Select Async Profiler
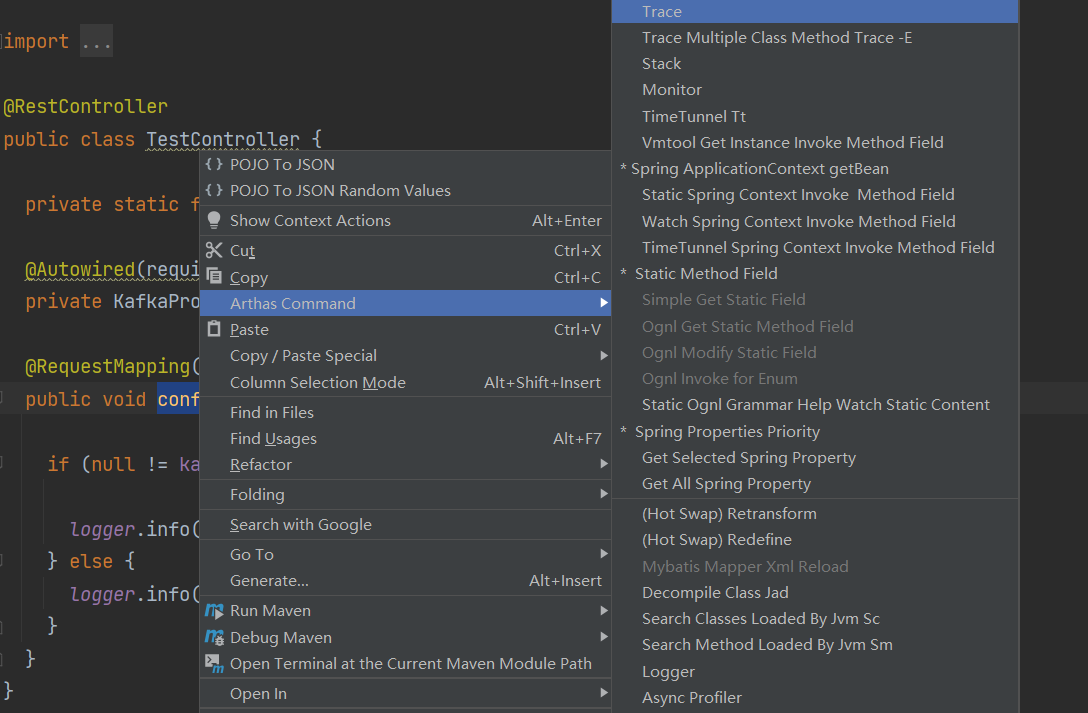Image resolution: width=1088 pixels, height=713 pixels. coord(815,698)
